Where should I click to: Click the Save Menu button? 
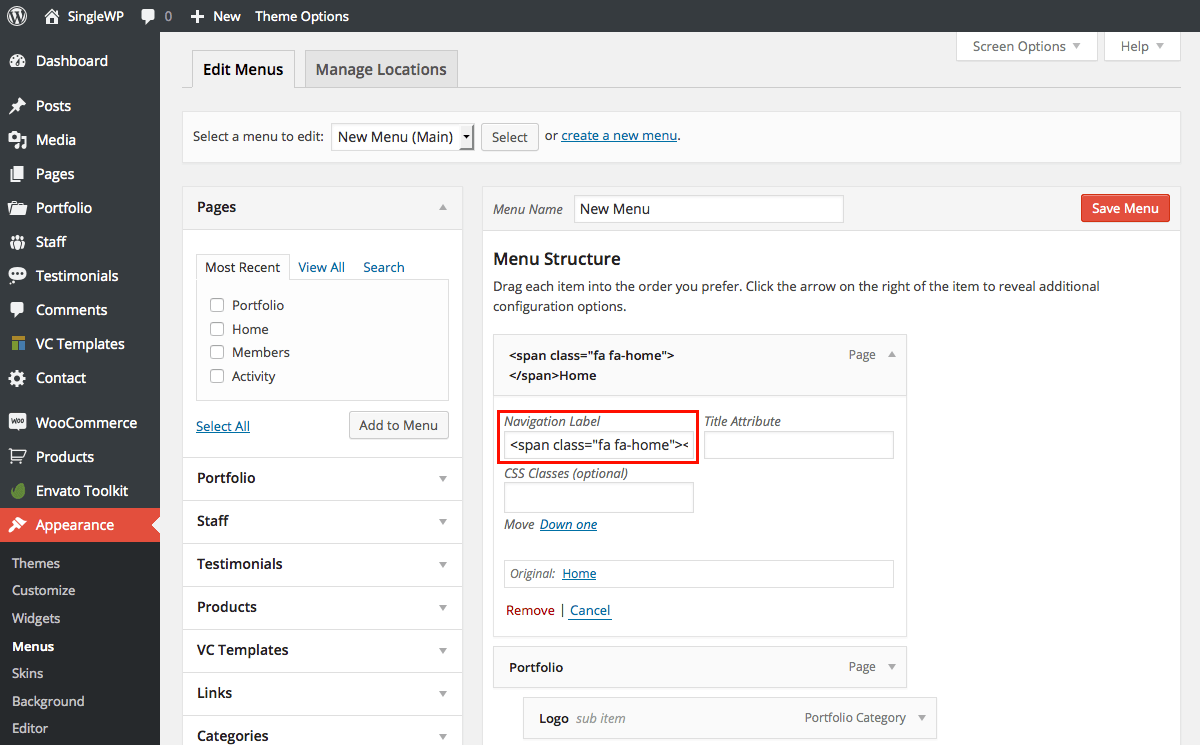[1125, 208]
